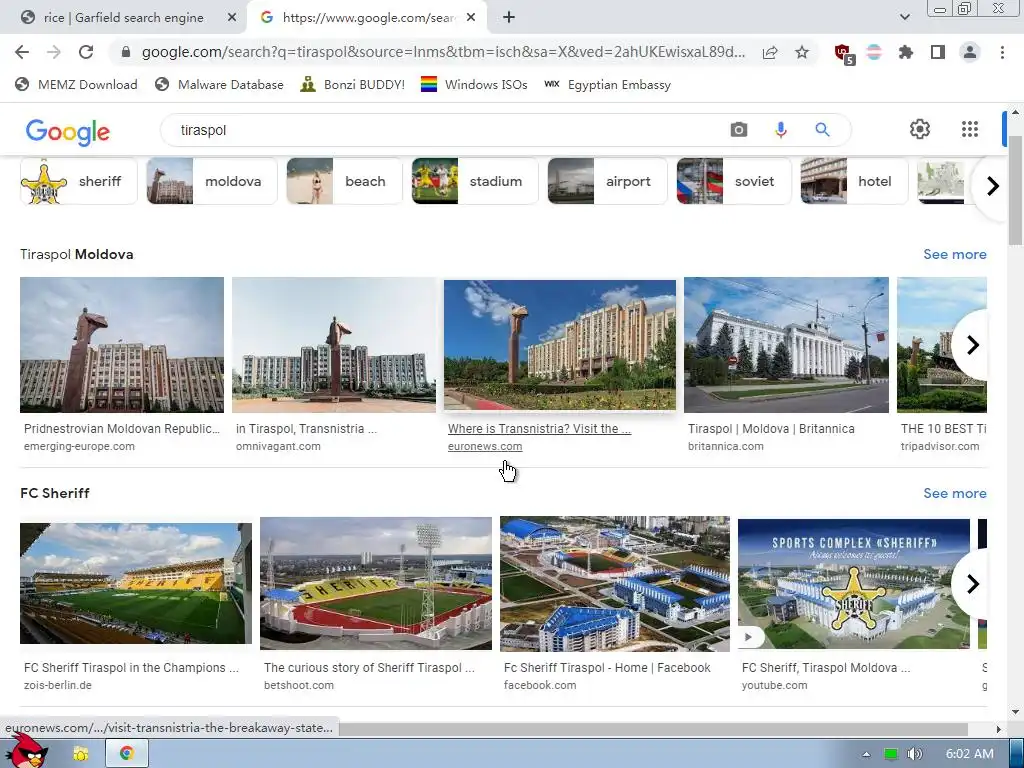The image size is (1024, 768).
Task: Toggle the browser side panel icon
Action: [938, 52]
